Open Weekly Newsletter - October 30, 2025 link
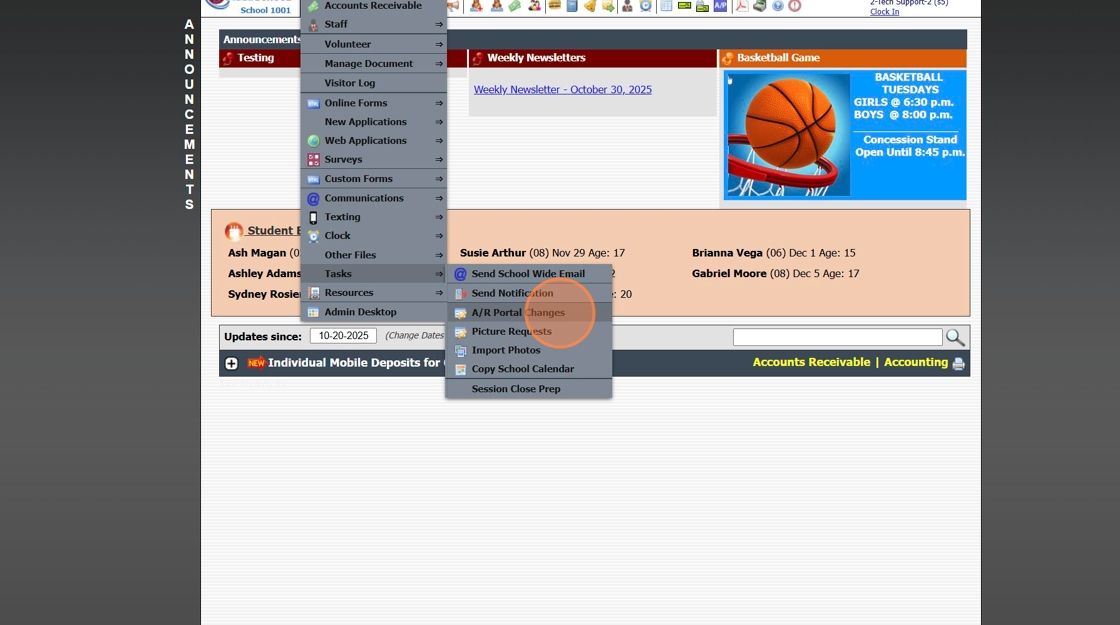The height and width of the screenshot is (625, 1120). tap(563, 89)
